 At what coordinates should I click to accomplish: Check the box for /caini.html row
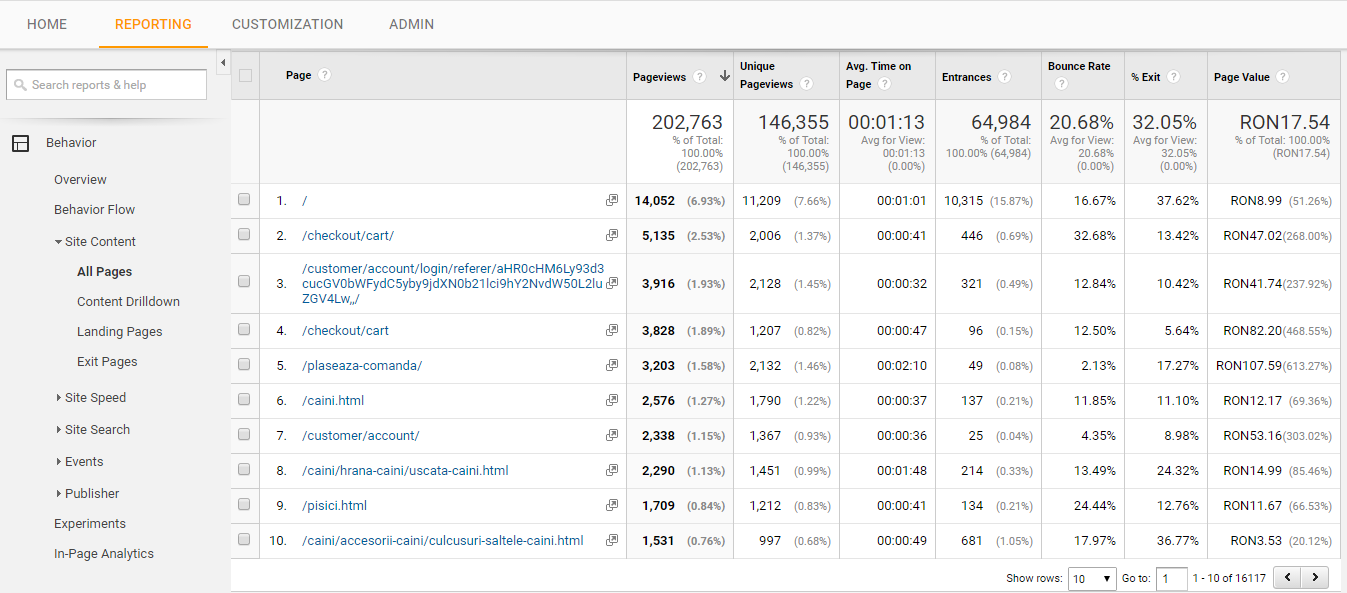pos(244,400)
